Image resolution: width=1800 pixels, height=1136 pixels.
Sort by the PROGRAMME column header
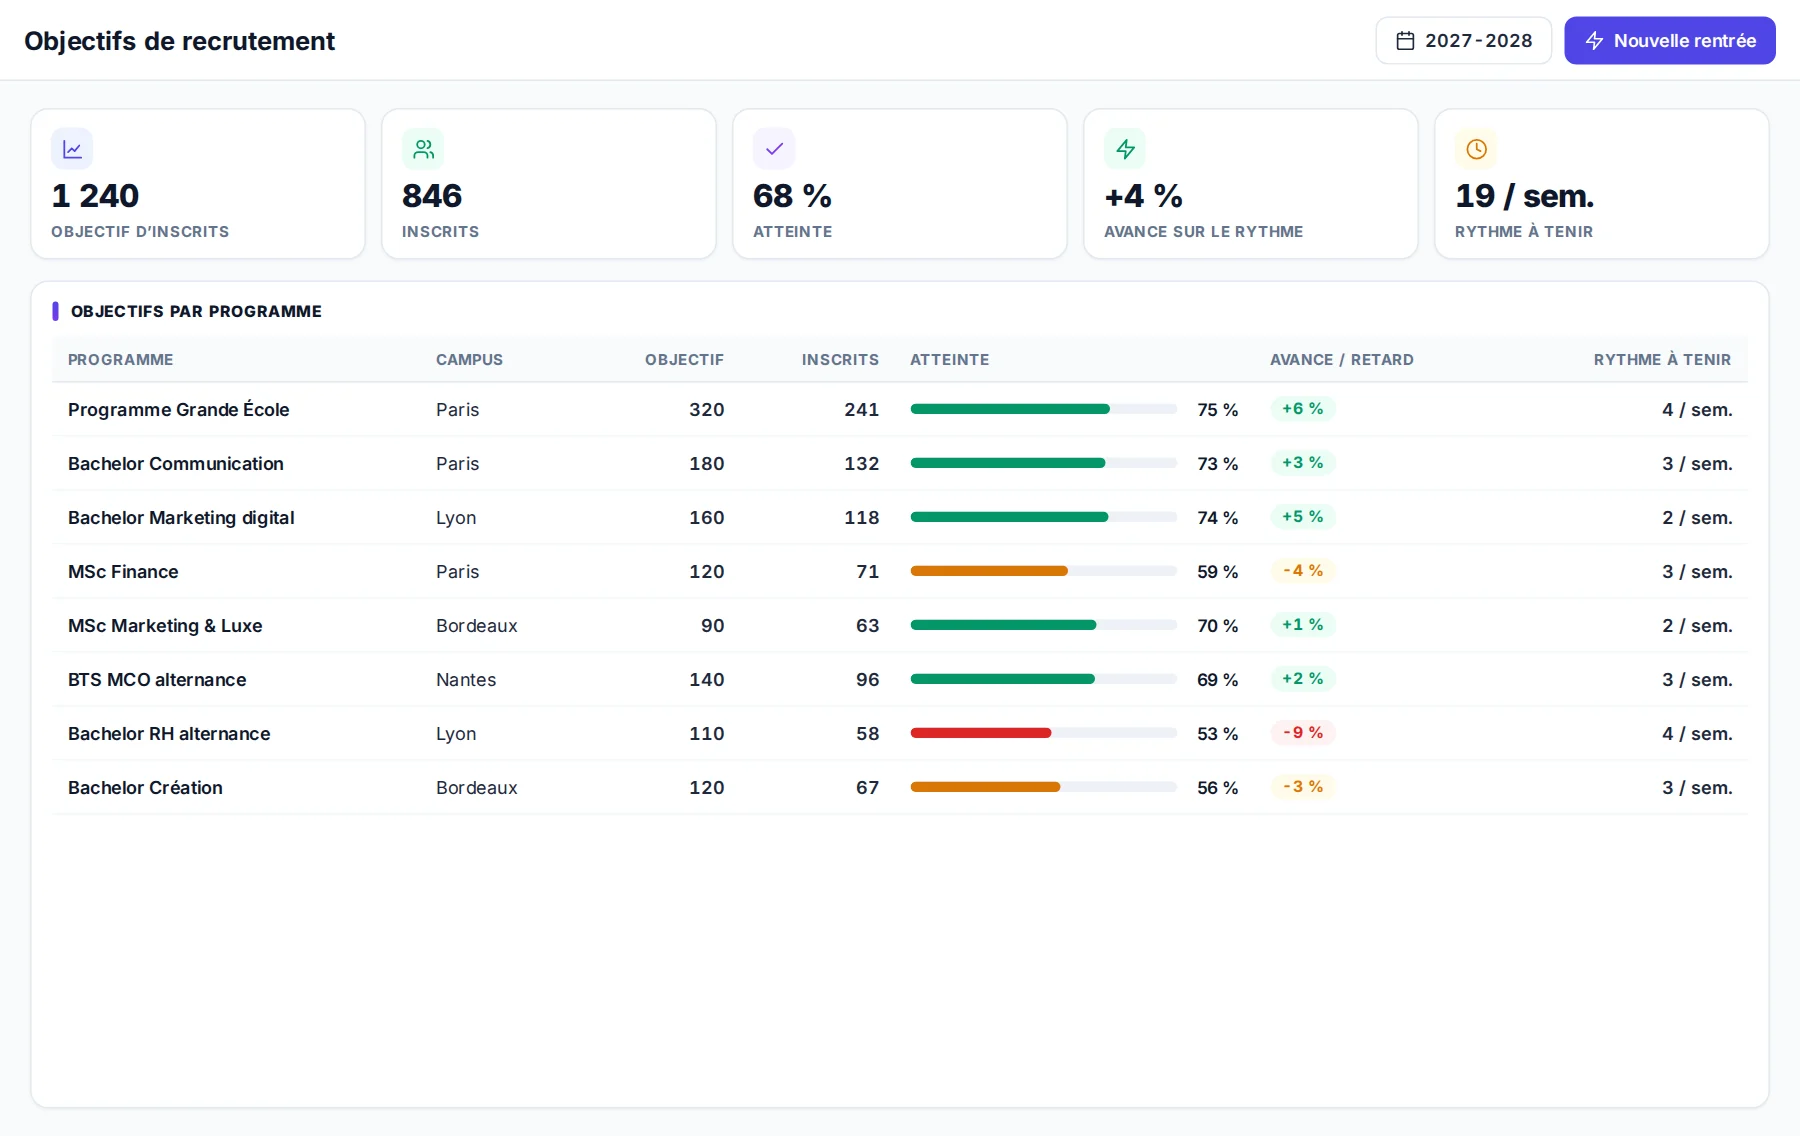click(120, 360)
